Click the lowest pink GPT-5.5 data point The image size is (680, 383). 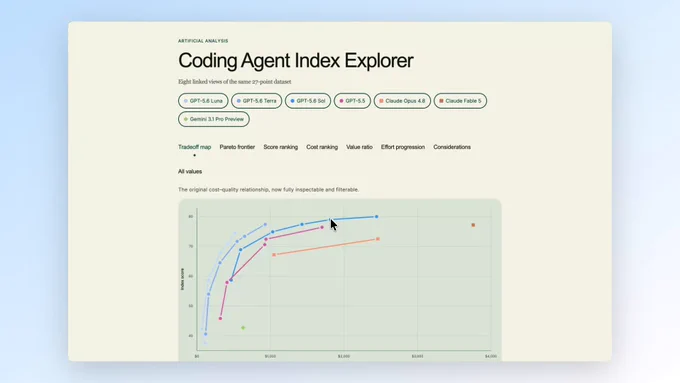click(220, 319)
